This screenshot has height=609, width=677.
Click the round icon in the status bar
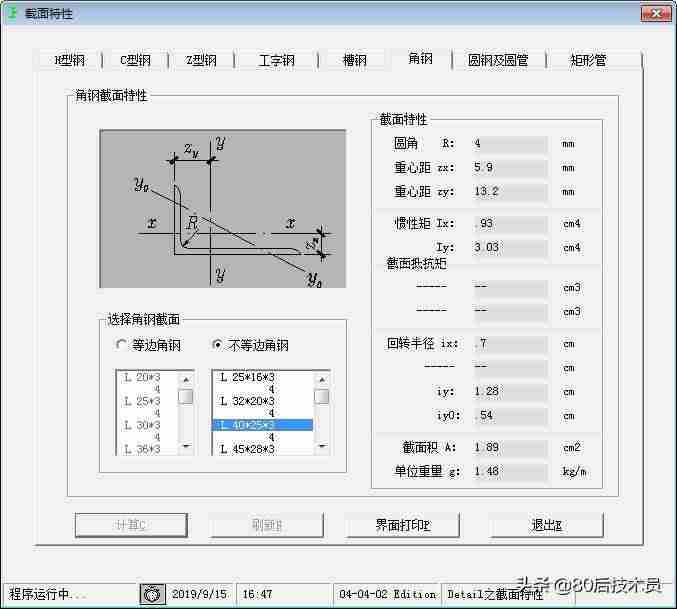point(152,594)
